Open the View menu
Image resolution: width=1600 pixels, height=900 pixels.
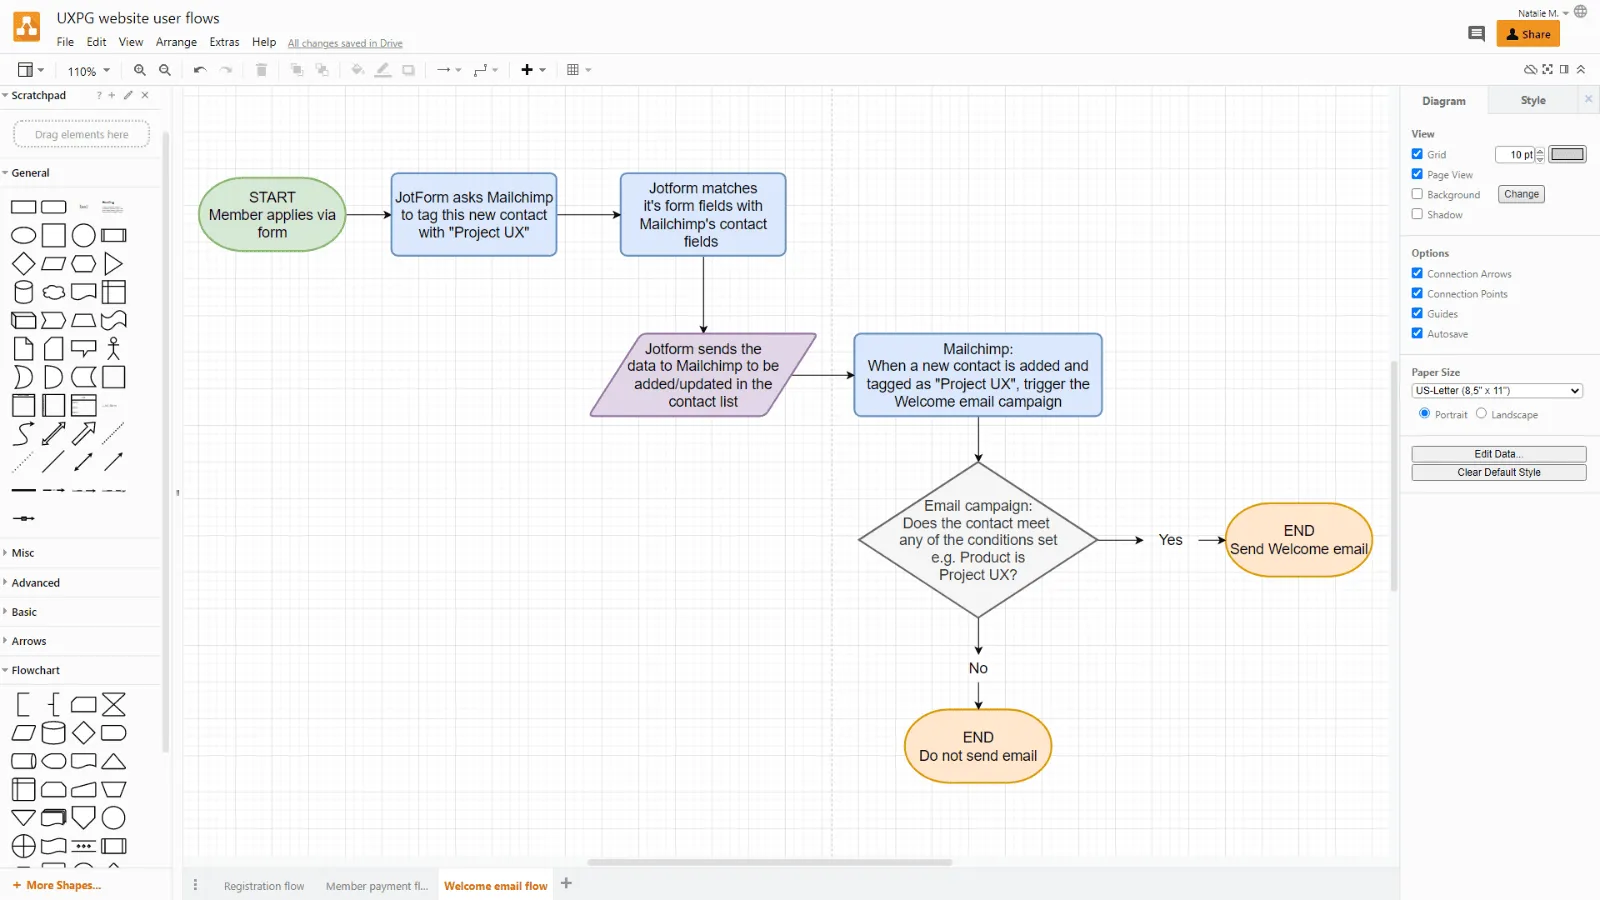click(x=131, y=42)
